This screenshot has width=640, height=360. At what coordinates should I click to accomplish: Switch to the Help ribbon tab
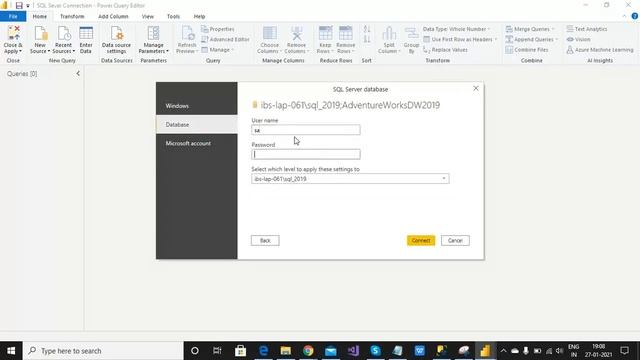(199, 16)
